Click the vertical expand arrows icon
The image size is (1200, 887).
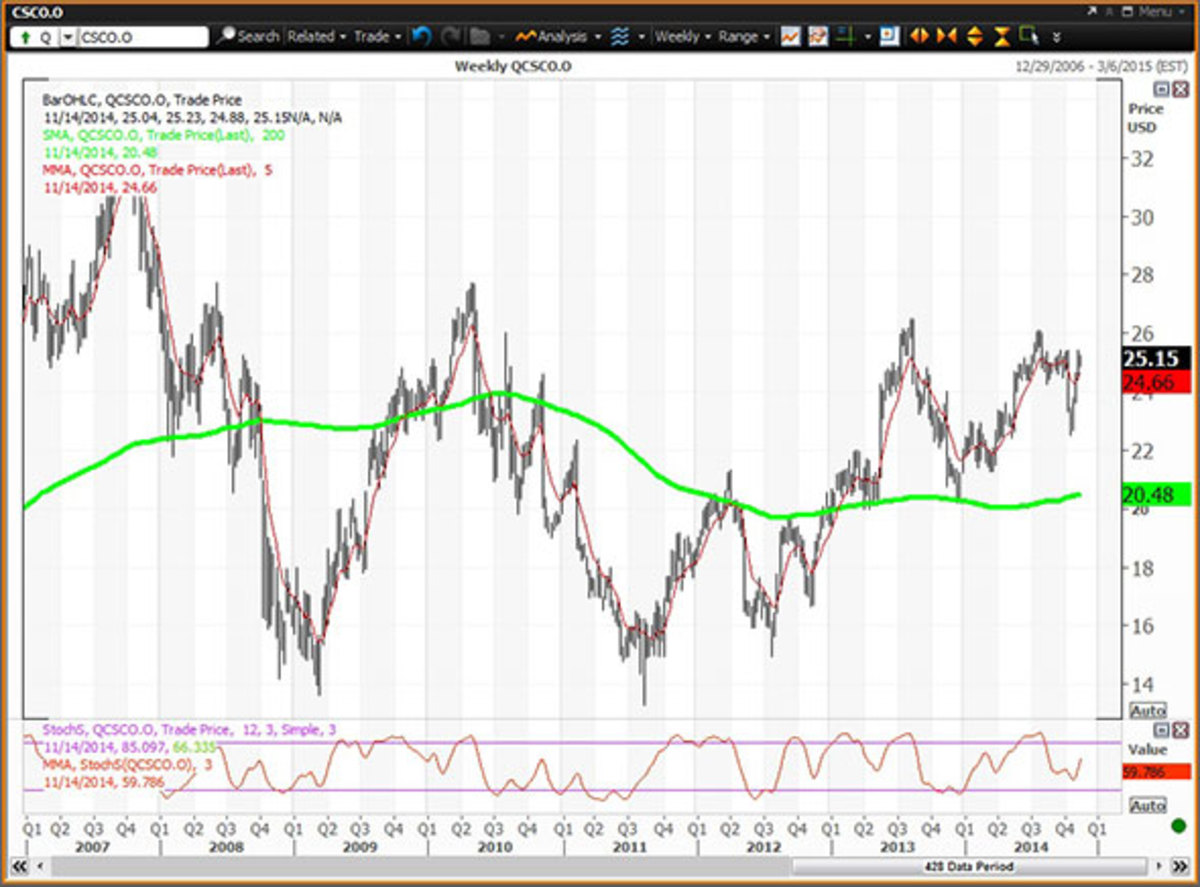pyautogui.click(x=975, y=36)
